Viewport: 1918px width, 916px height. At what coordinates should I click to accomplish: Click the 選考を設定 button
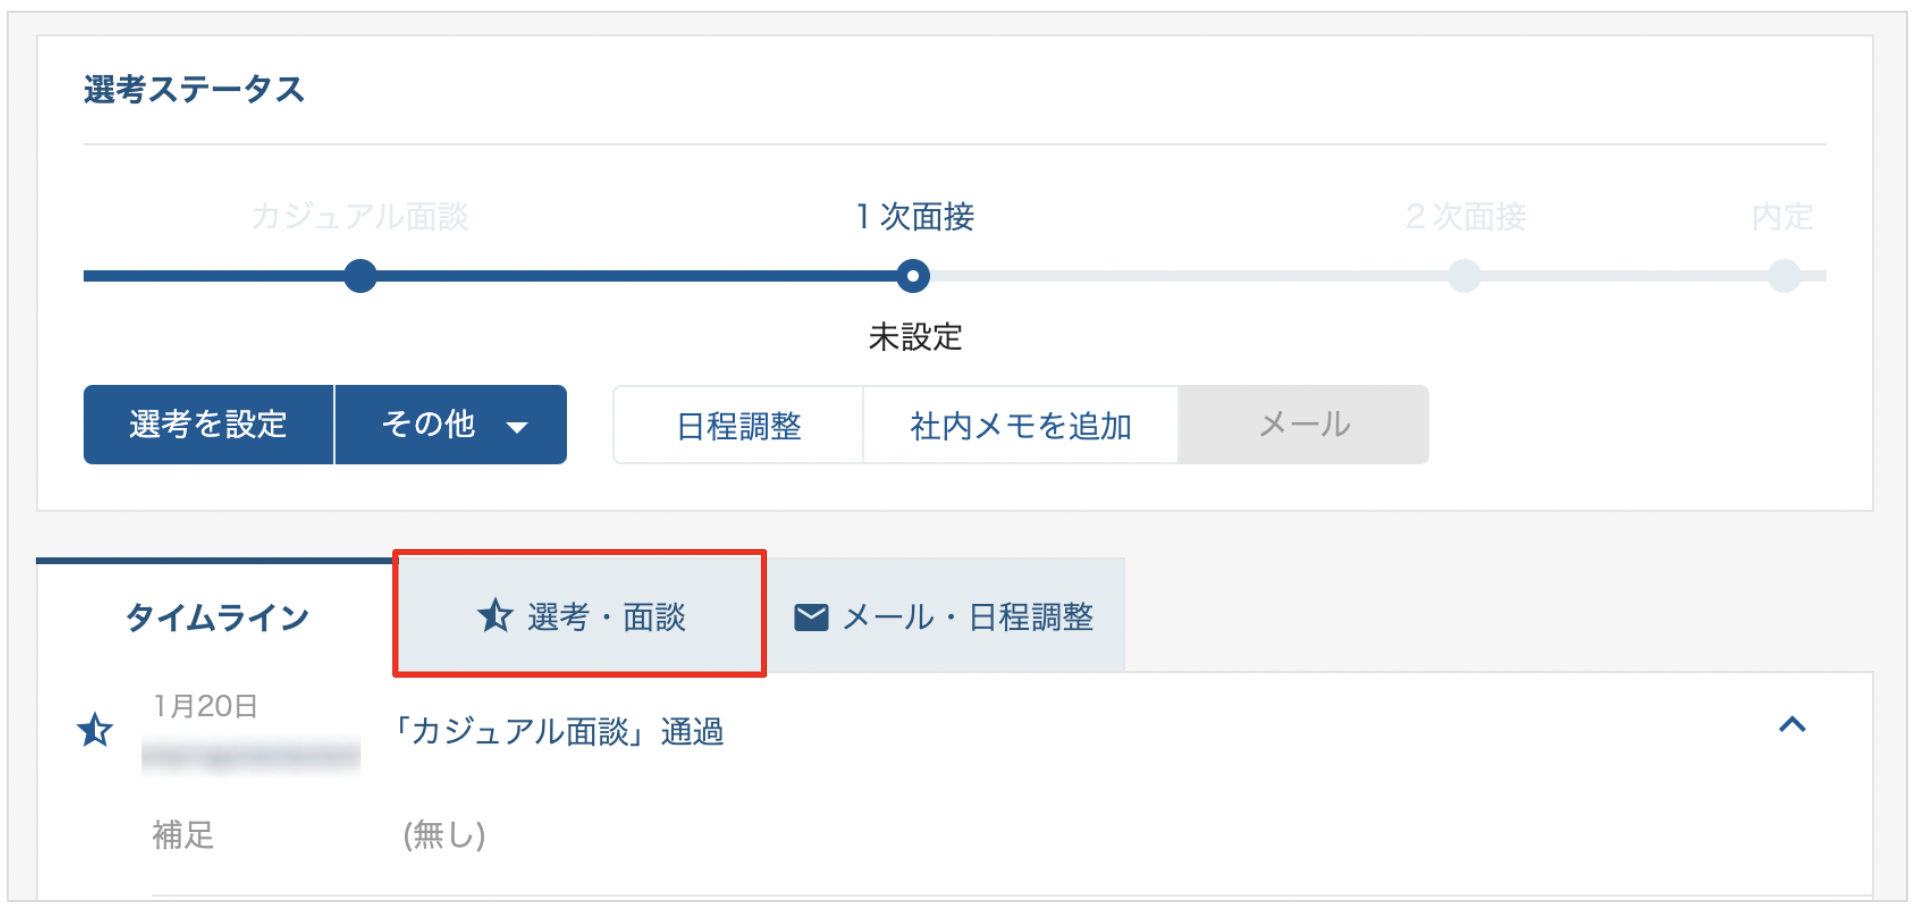[x=208, y=425]
